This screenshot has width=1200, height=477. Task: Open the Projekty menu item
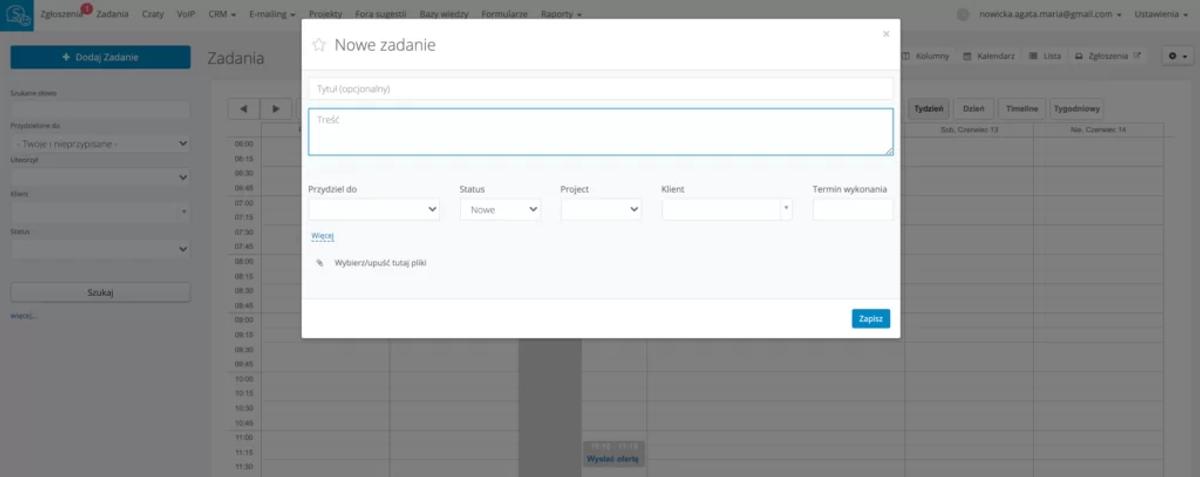tap(326, 15)
